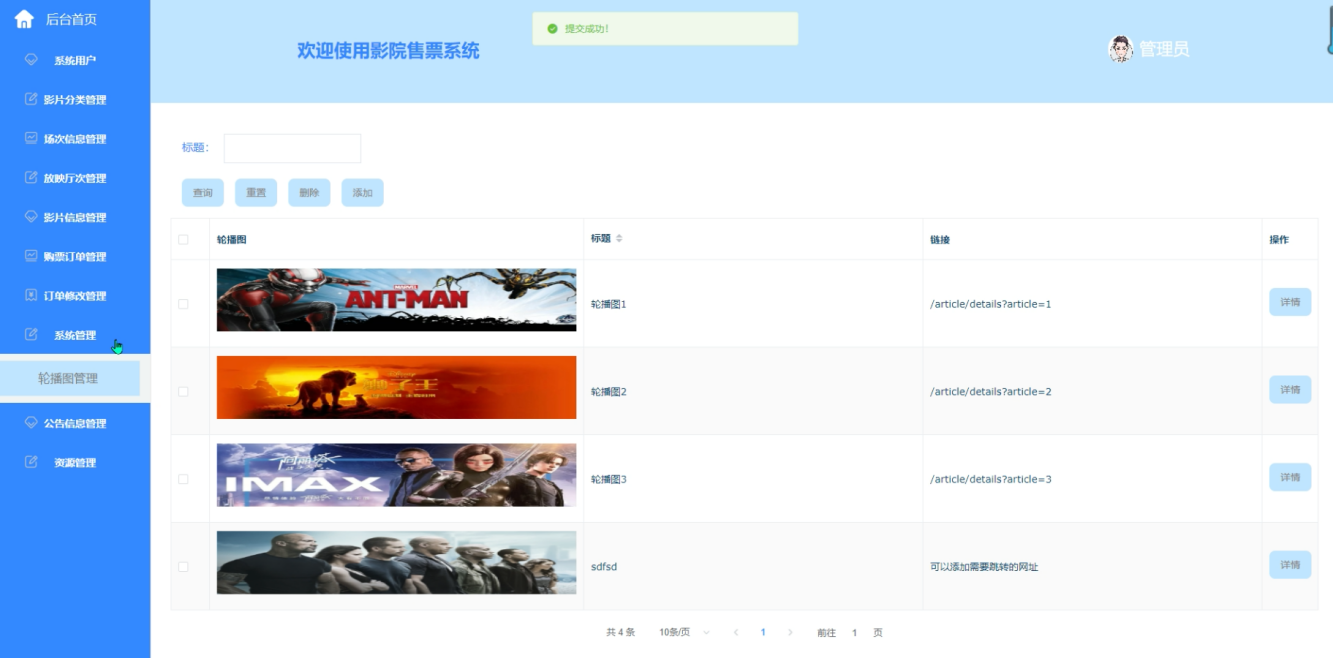The width and height of the screenshot is (1333, 658).
Task: Expand the 影片信息管理 sidebar menu
Action: (75, 217)
